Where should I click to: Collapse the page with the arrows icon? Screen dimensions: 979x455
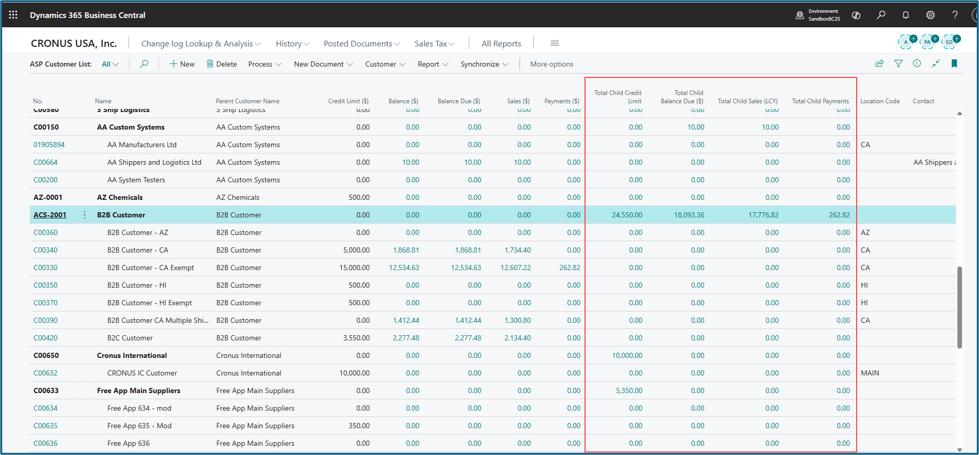tap(935, 63)
